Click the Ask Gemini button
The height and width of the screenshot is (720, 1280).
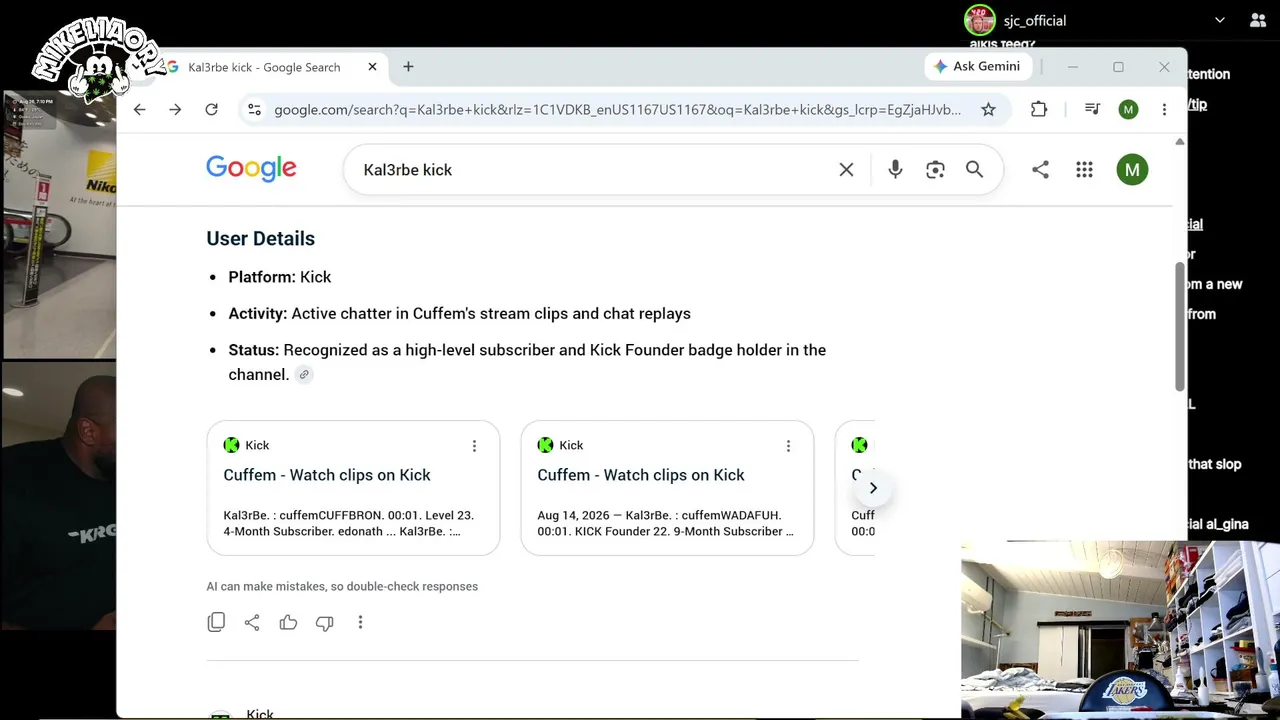pos(976,66)
